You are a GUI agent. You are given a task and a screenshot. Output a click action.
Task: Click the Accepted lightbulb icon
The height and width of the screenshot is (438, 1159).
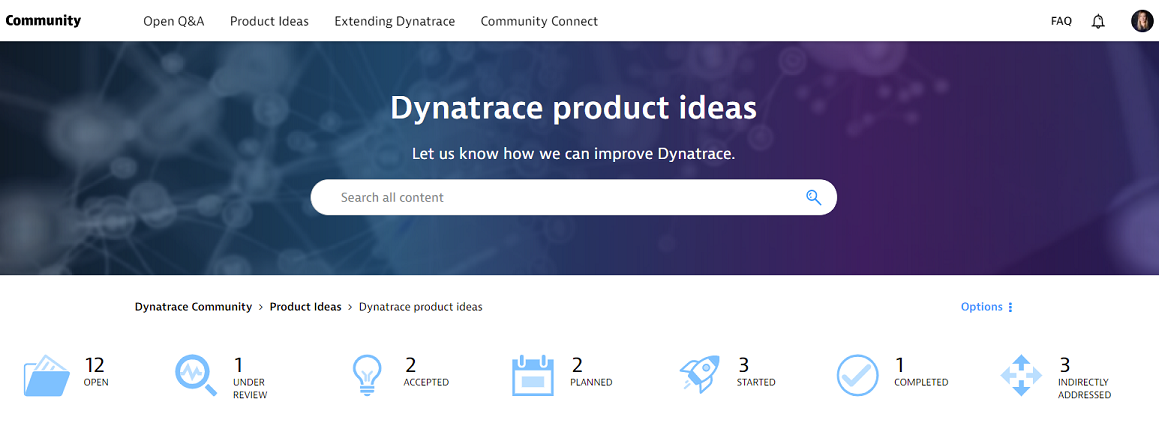coord(367,376)
